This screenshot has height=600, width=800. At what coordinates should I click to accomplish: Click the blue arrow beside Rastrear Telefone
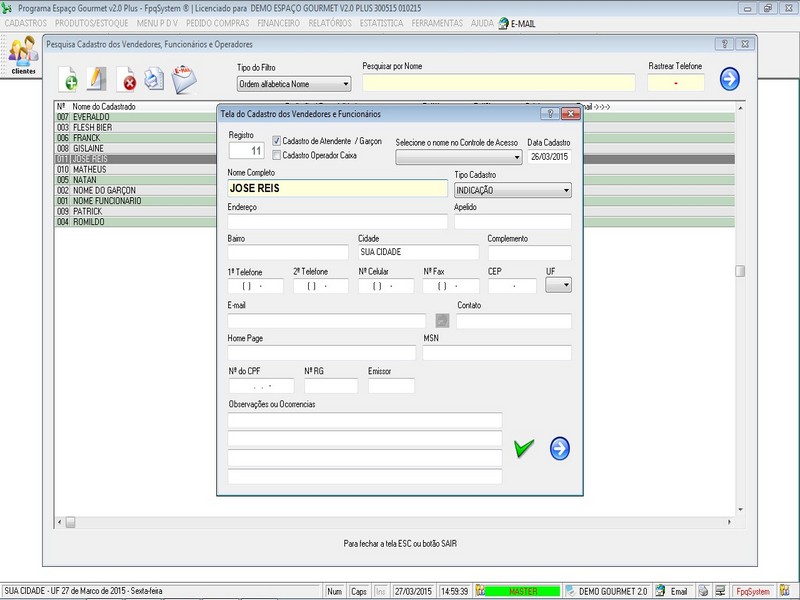coord(729,79)
